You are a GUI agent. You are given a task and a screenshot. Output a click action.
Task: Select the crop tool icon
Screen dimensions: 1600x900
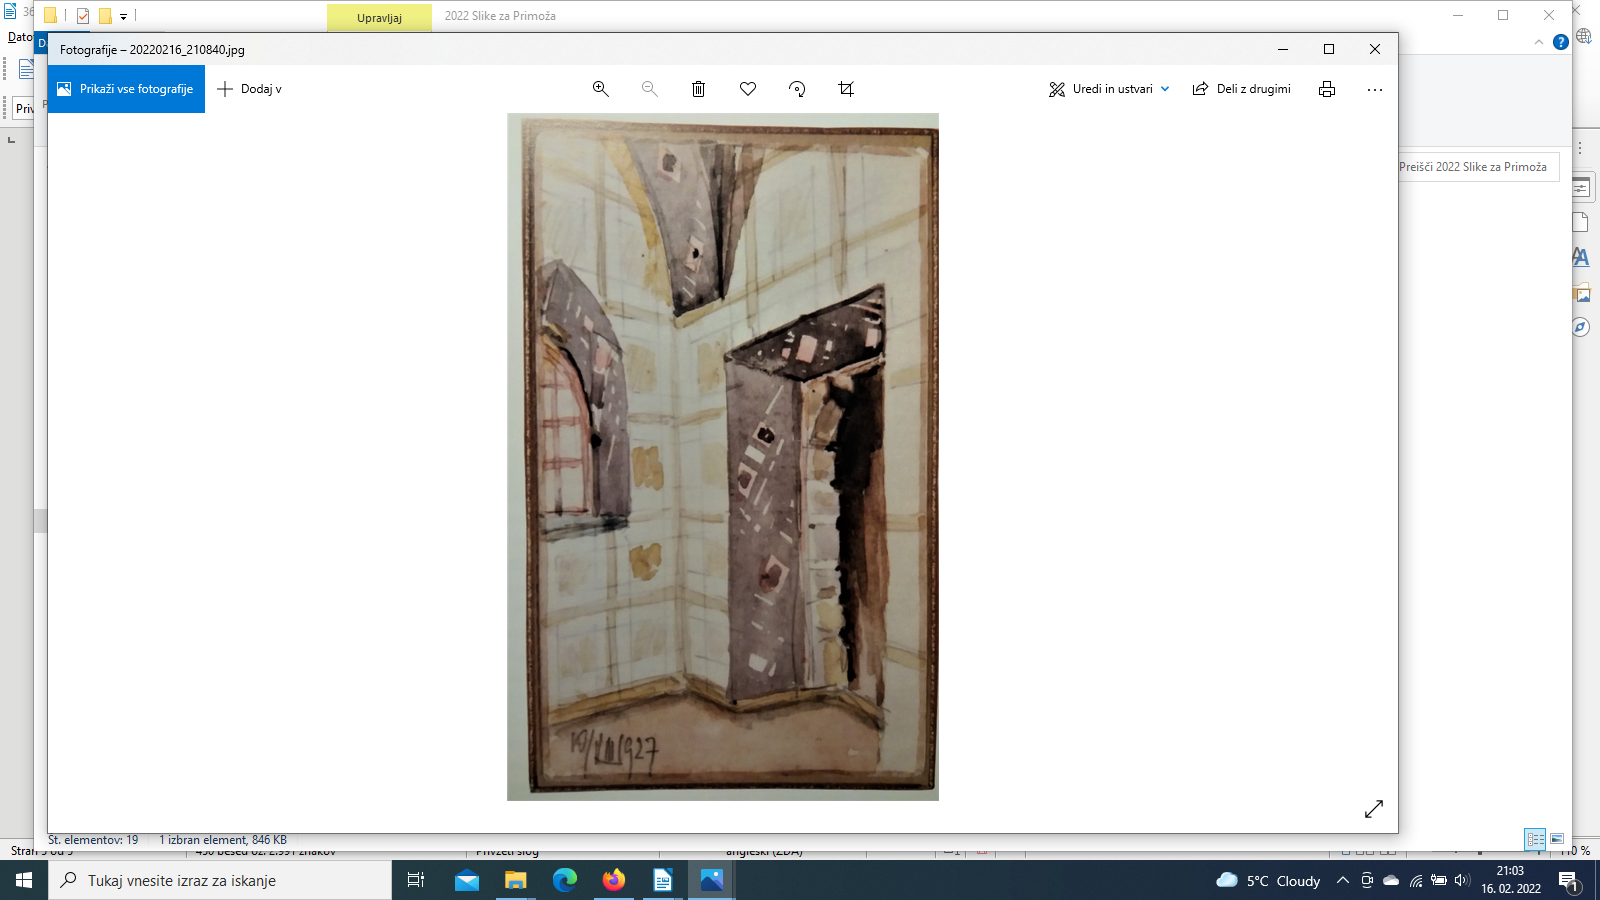click(846, 89)
